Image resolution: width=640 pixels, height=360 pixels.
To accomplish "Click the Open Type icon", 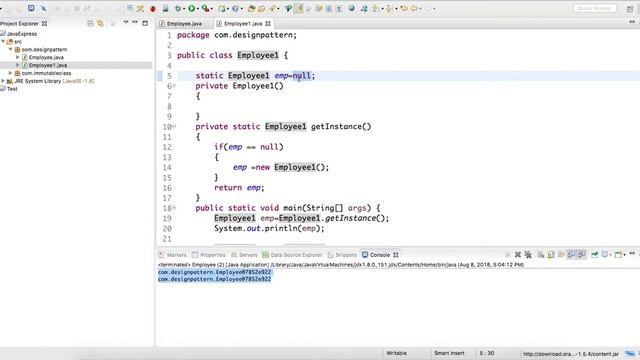I will [x=251, y=8].
